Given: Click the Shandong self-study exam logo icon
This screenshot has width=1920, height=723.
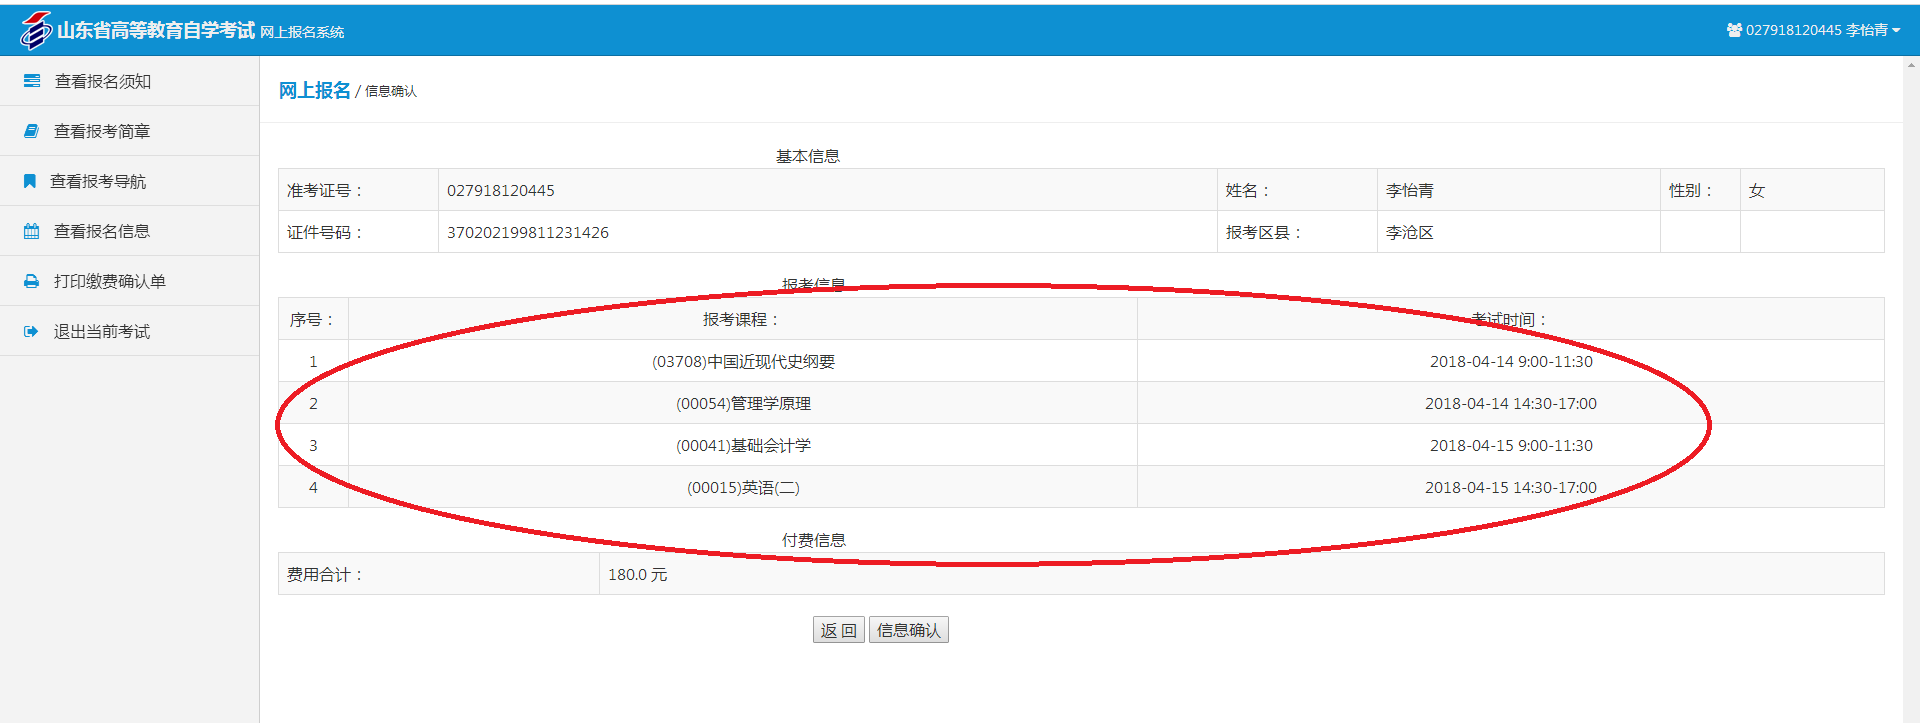Looking at the screenshot, I should (36, 30).
